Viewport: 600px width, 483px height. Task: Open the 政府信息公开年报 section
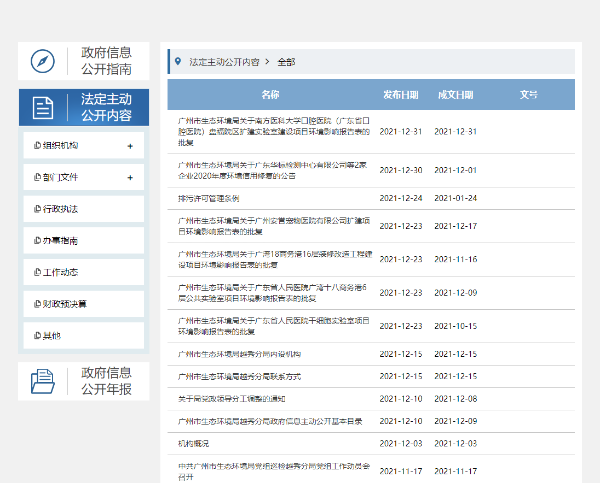click(x=106, y=381)
